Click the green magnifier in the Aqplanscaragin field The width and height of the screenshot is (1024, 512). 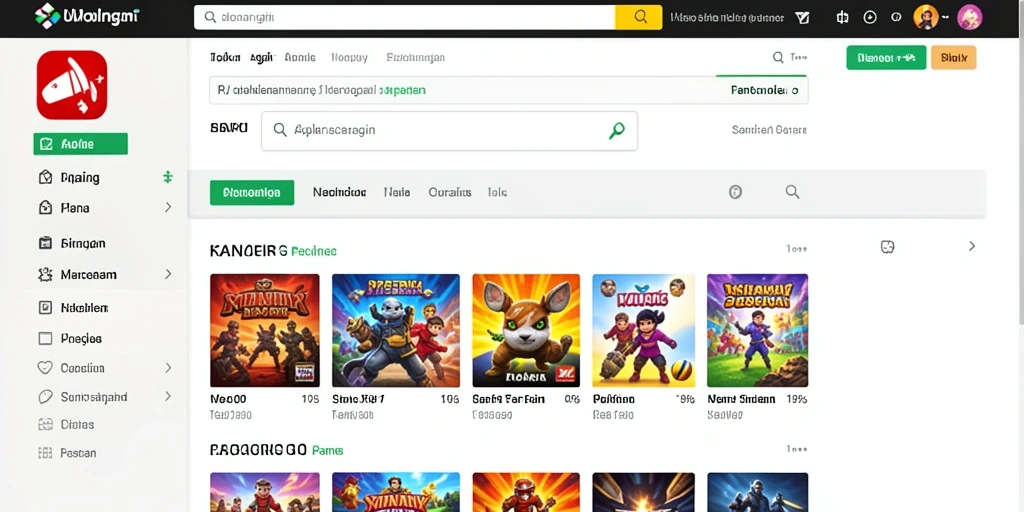point(616,131)
